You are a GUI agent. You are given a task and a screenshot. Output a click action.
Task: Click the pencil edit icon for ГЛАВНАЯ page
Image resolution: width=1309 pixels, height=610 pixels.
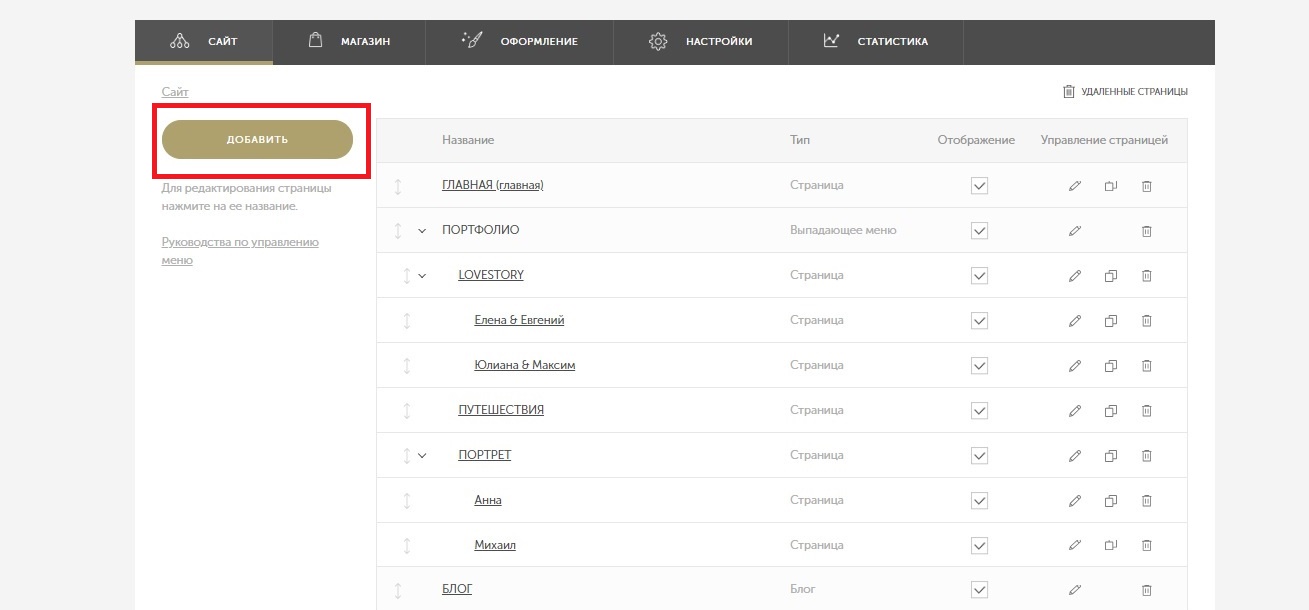pos(1075,186)
